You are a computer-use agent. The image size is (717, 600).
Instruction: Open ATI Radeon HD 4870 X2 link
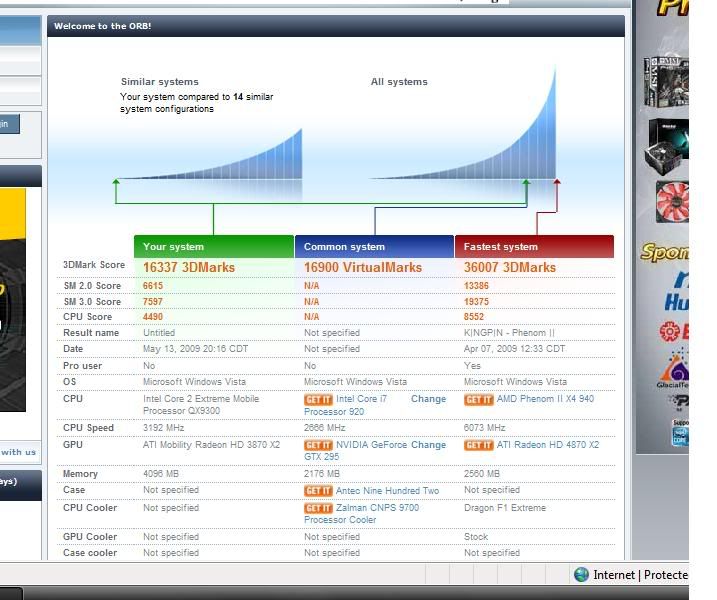pos(547,445)
